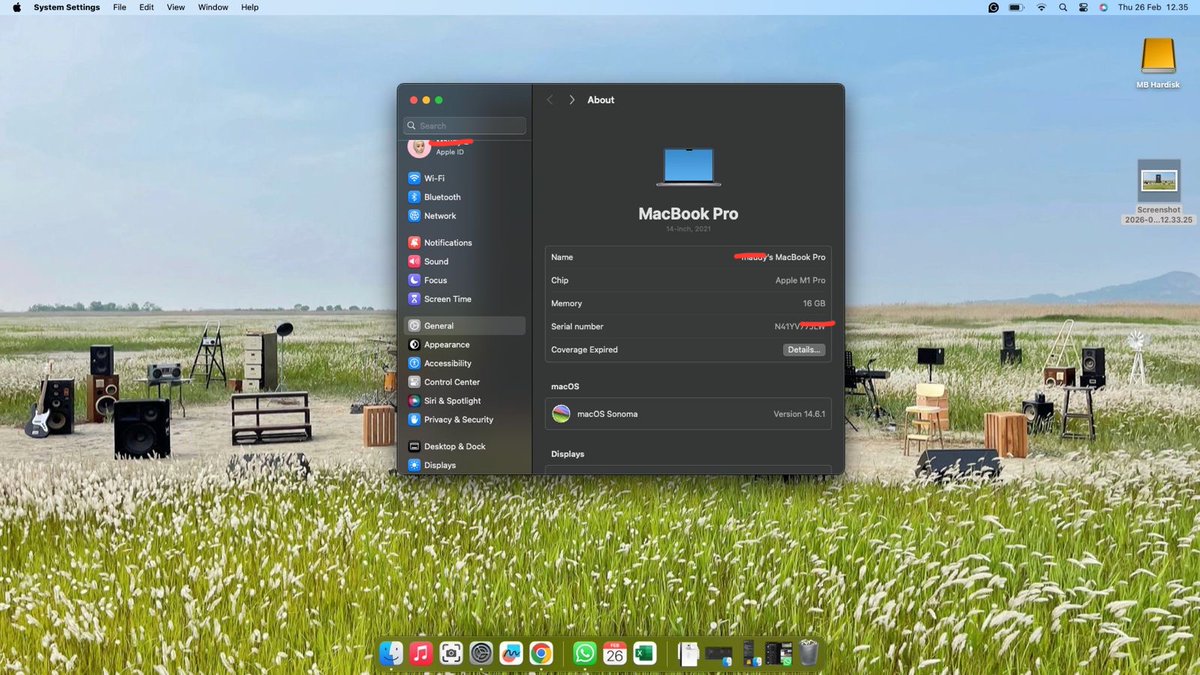Open WhatsApp from the Dock
Screen dimensions: 1200x675
tap(585, 653)
